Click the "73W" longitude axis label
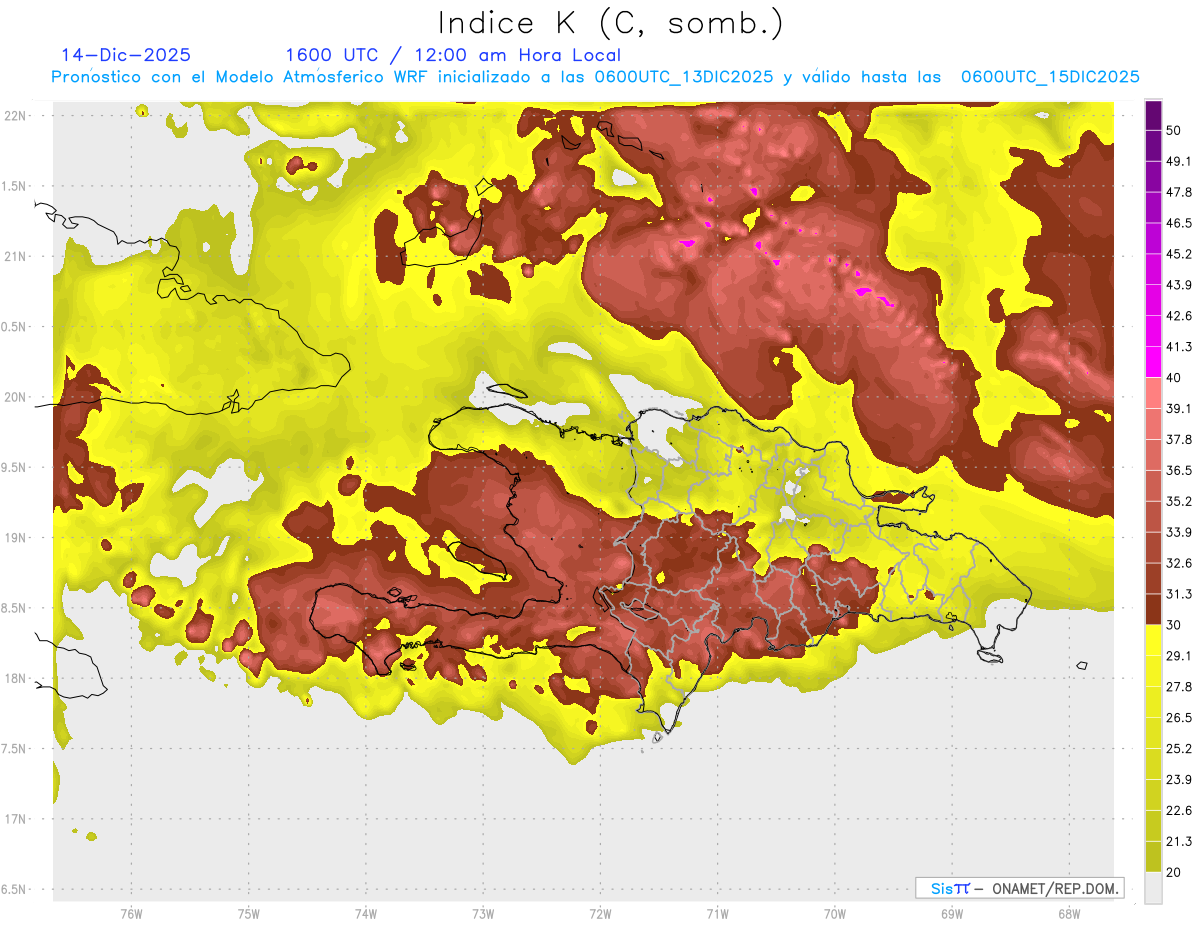Screen dimensions: 1200x927 click(x=483, y=913)
